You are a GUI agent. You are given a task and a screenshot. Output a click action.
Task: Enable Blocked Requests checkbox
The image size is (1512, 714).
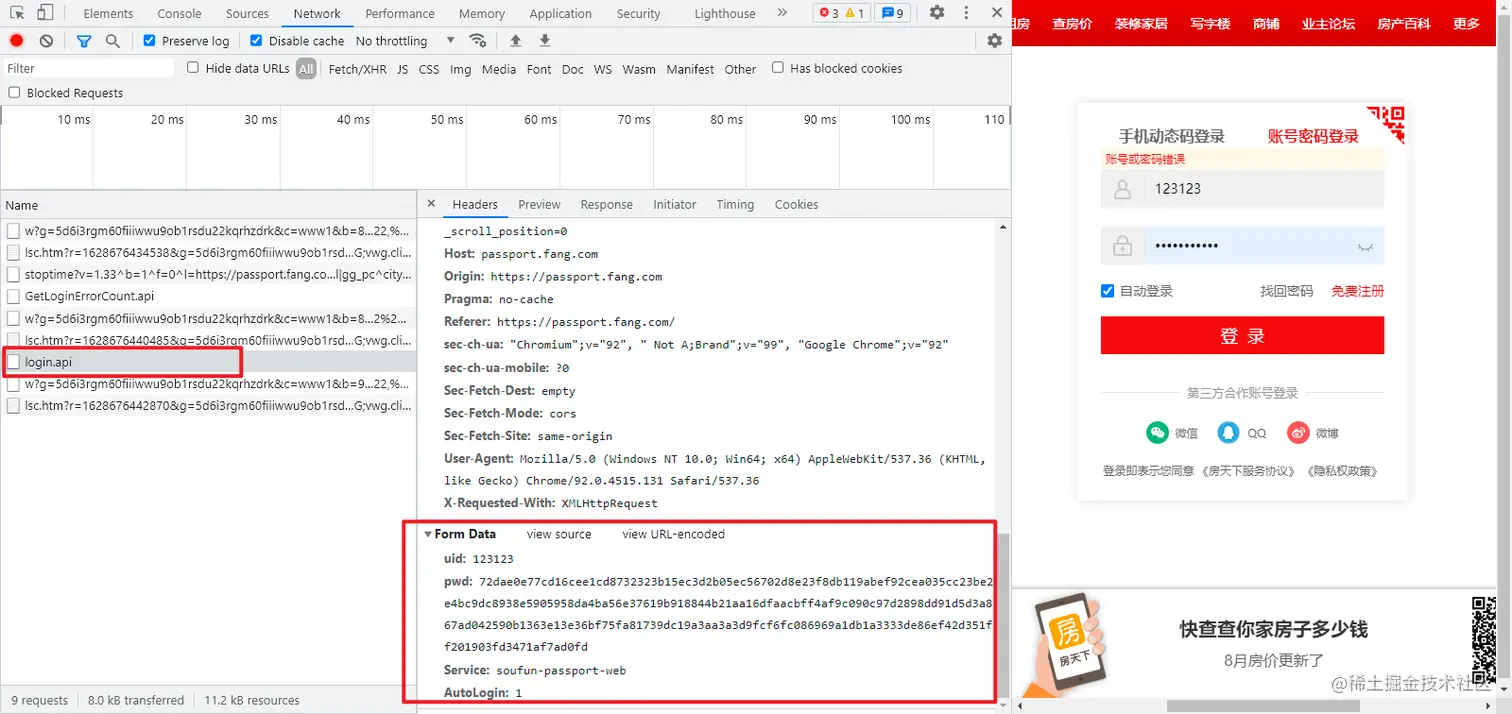(x=14, y=93)
